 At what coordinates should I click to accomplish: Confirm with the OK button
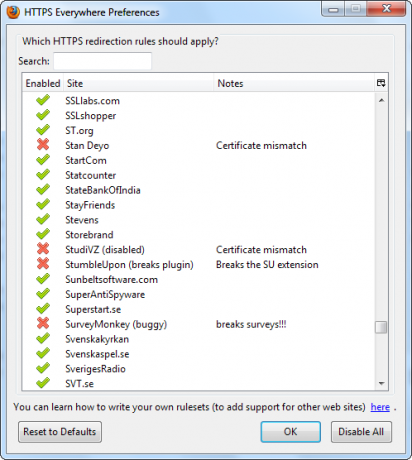290,432
